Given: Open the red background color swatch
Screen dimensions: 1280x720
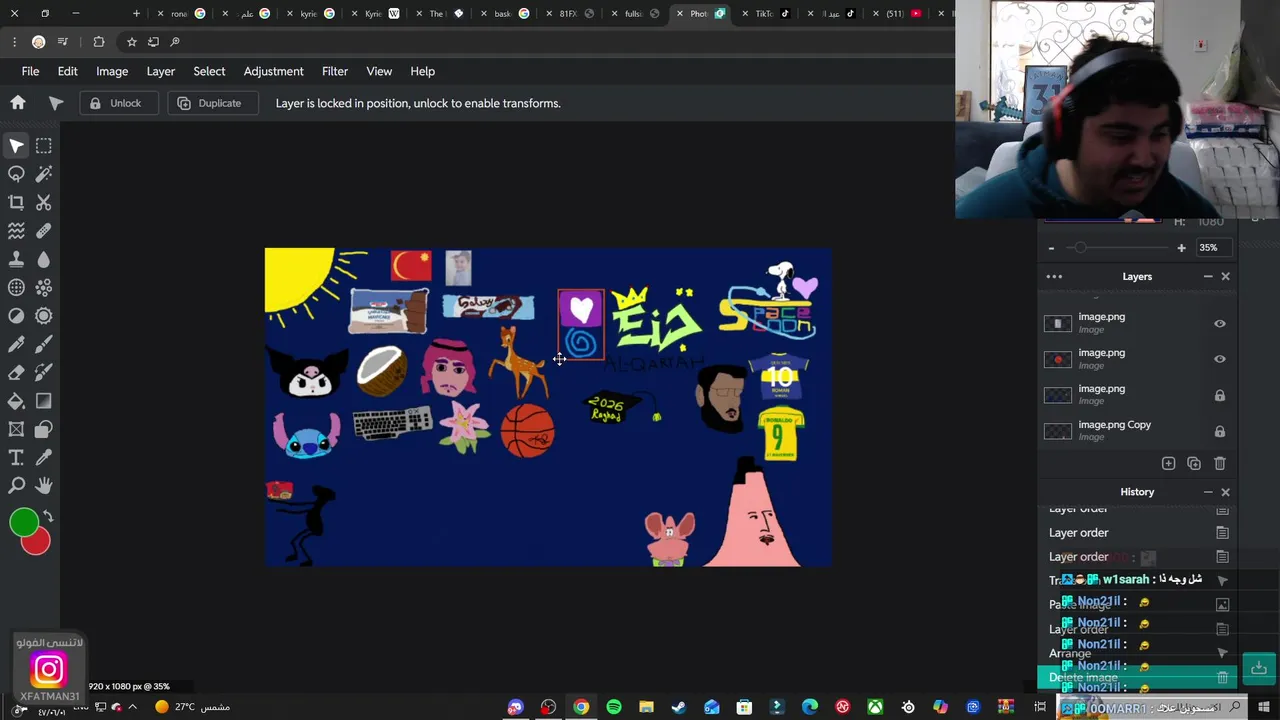Looking at the screenshot, I should pyautogui.click(x=38, y=542).
